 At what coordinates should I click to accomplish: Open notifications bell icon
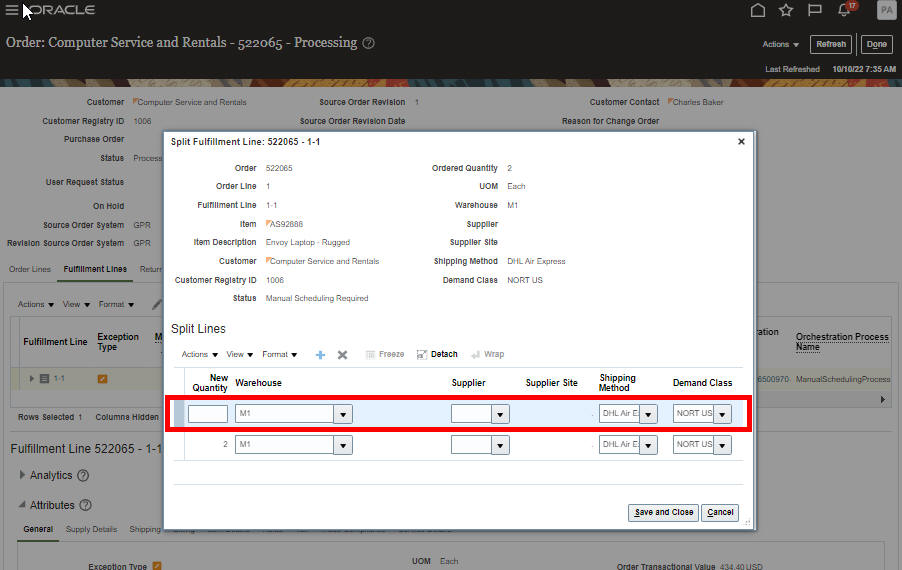click(x=844, y=10)
